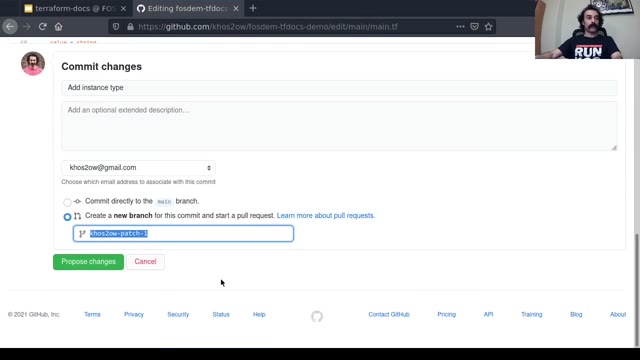
Task: Open the Training footer link
Action: (x=531, y=314)
